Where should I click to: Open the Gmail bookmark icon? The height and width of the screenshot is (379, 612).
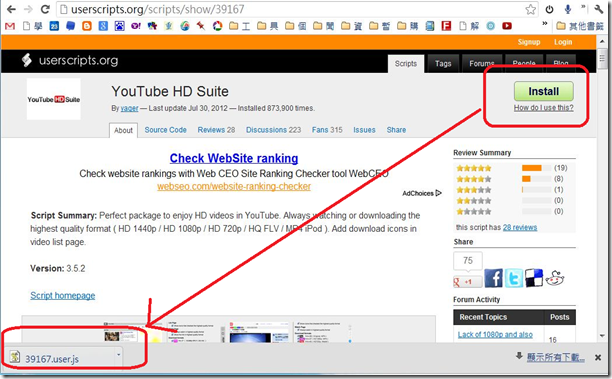pyautogui.click(x=10, y=26)
